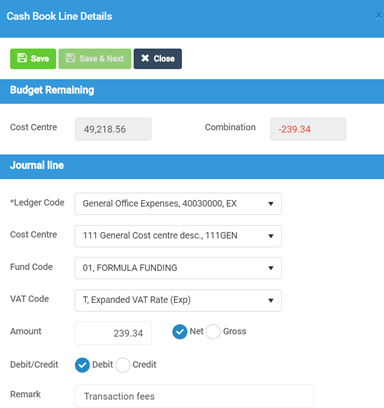Expand the Cost Centre dropdown list
Image resolution: width=384 pixels, height=408 pixels.
[178, 236]
